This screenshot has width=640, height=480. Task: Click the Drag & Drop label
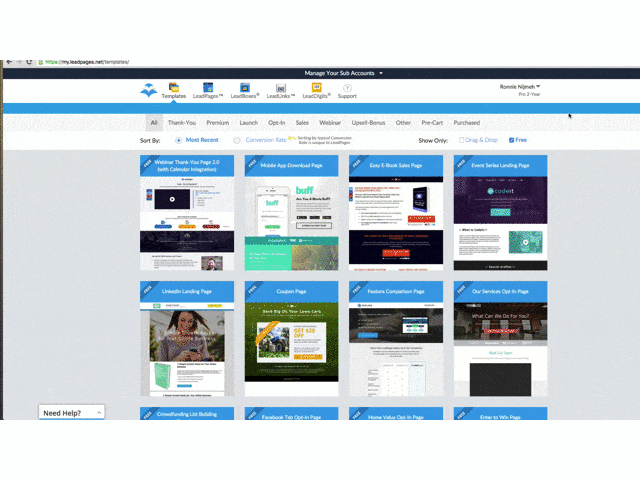tap(482, 140)
